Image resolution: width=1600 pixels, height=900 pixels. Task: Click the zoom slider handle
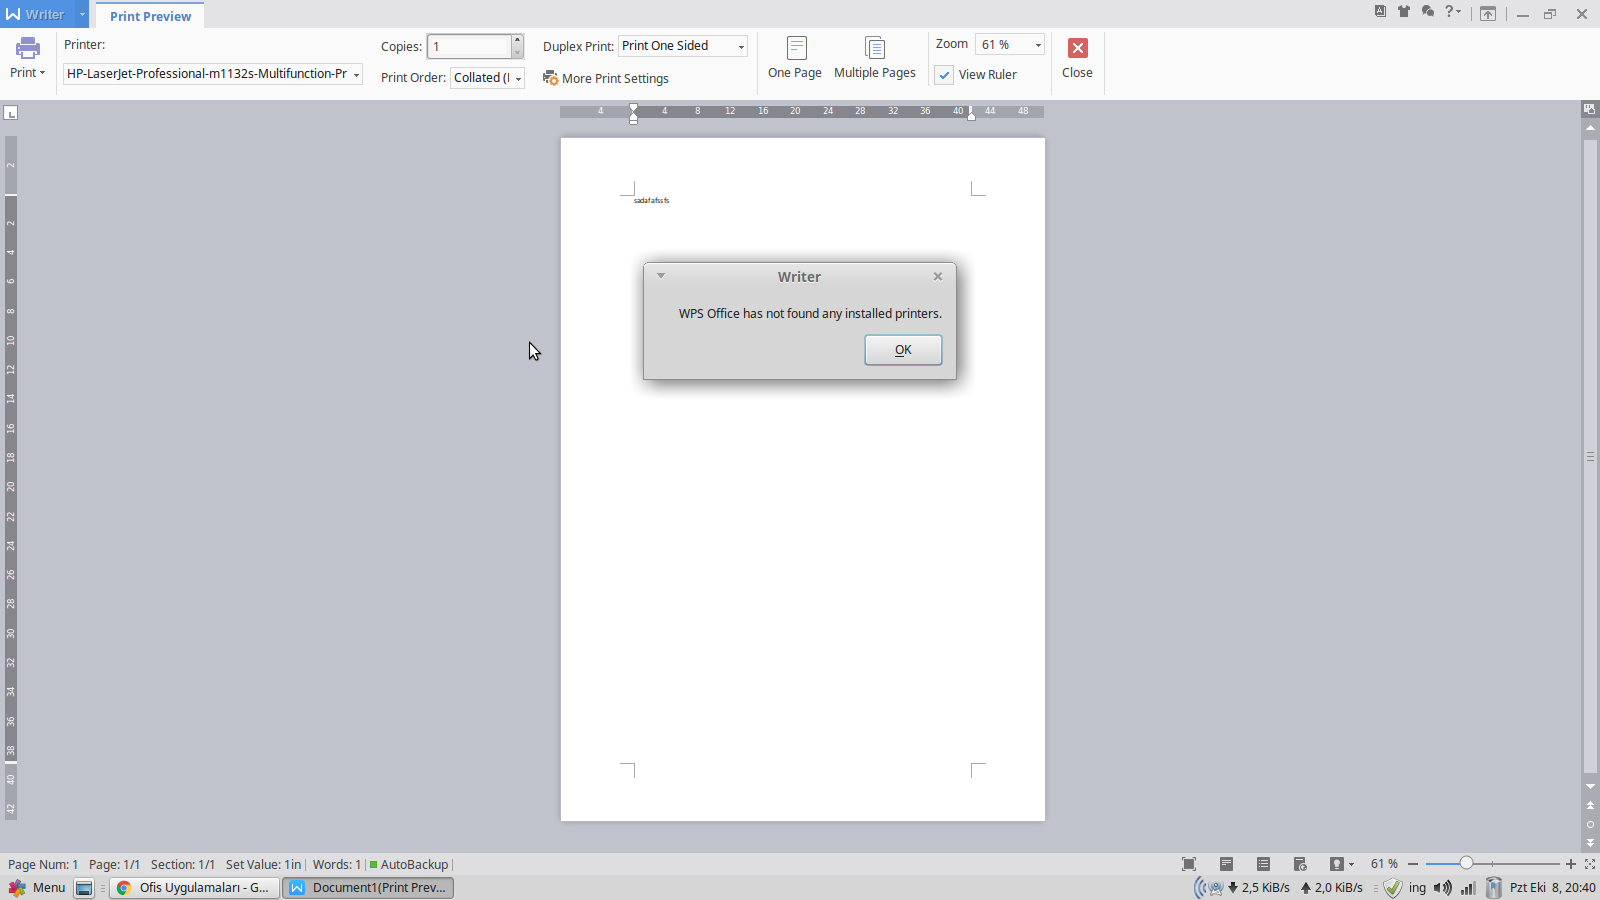pyautogui.click(x=1466, y=863)
